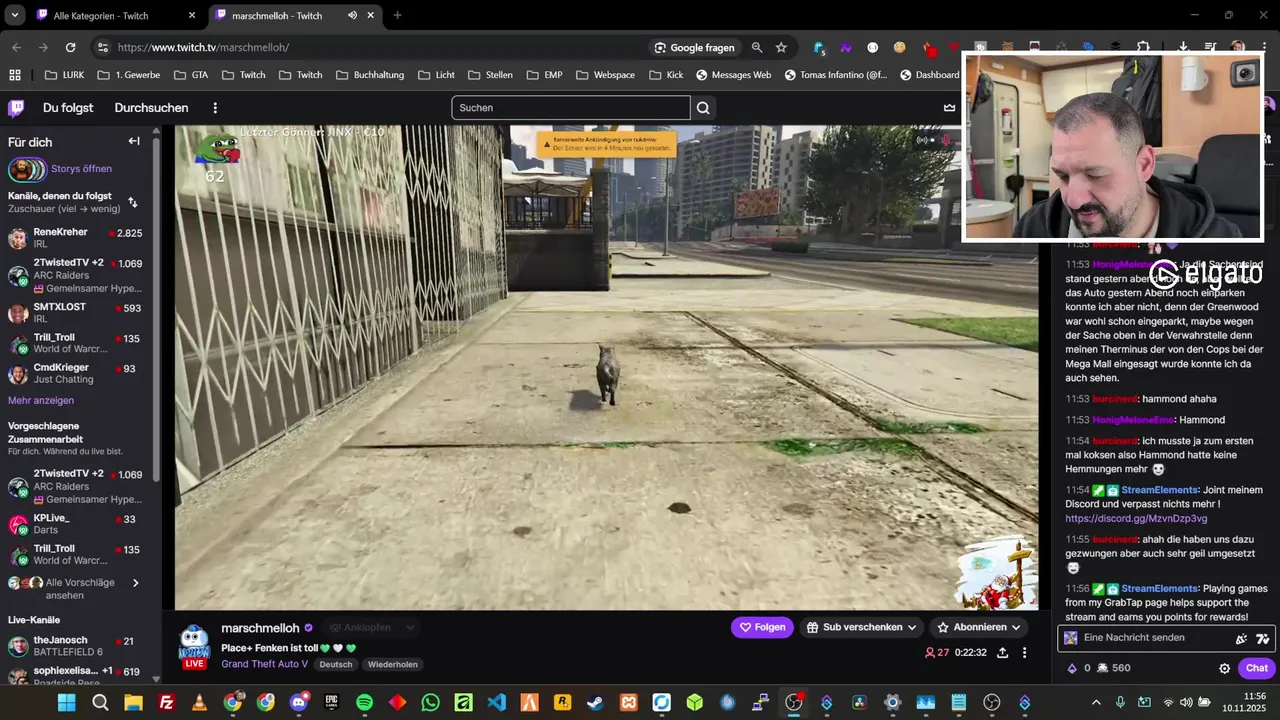Open CmdKrieger channel in sidebar

80,374
